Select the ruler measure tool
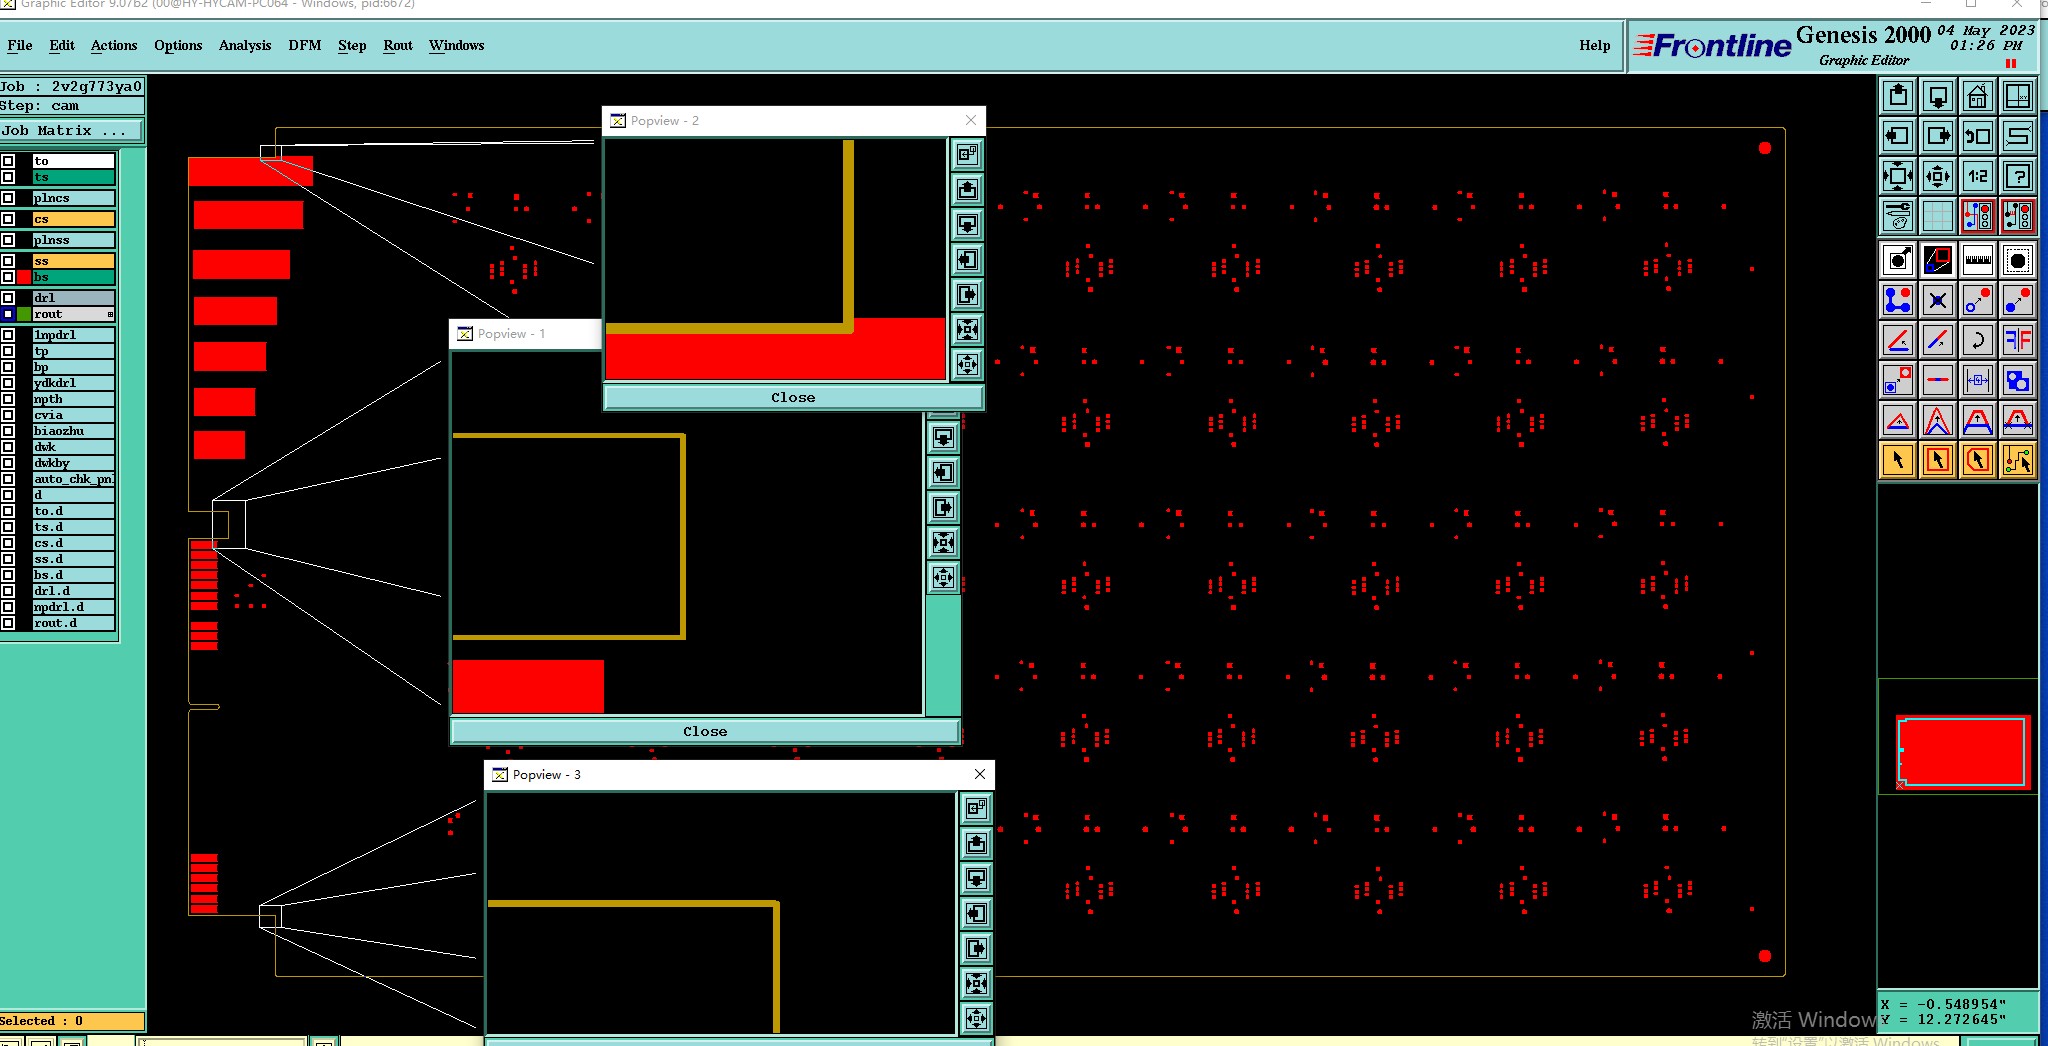 point(1977,260)
